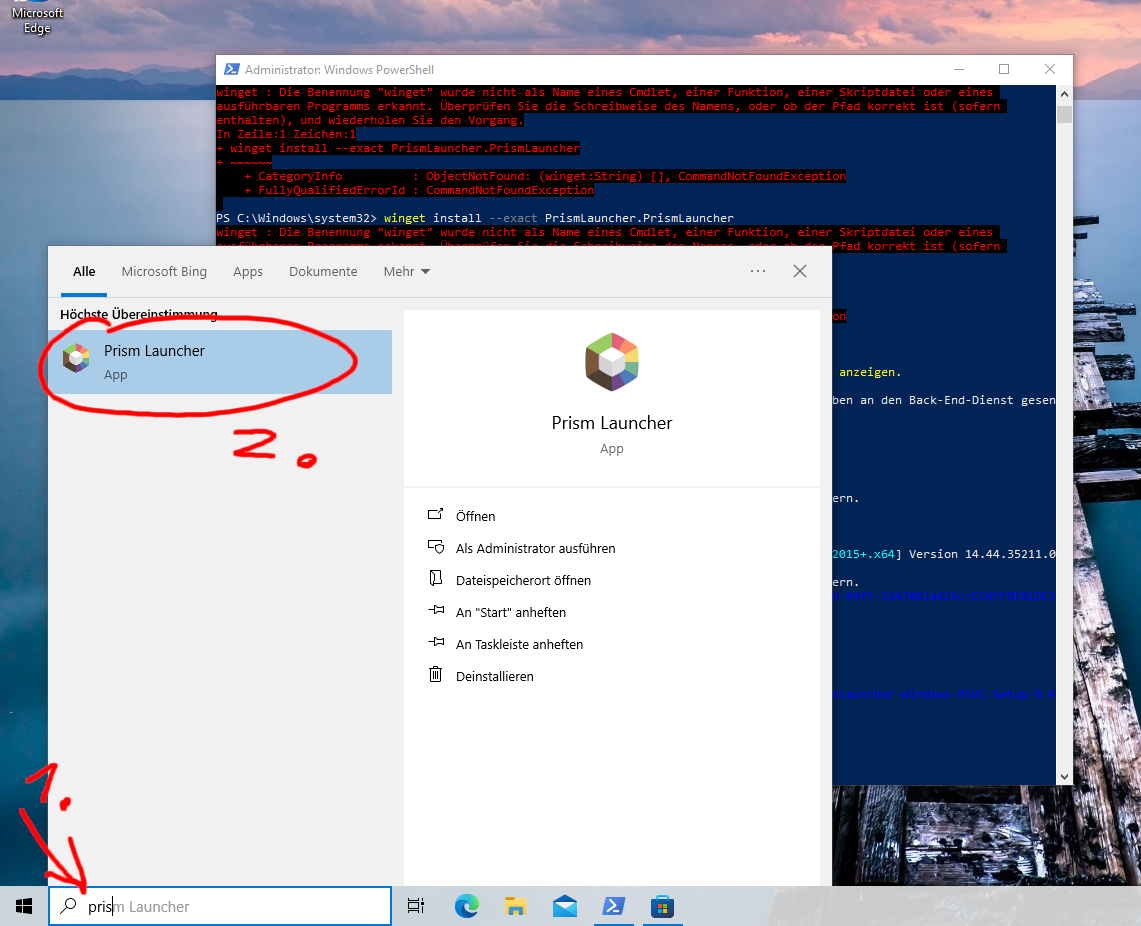Click the taskbar search input field
Viewport: 1141px width, 926px height.
(x=230, y=906)
